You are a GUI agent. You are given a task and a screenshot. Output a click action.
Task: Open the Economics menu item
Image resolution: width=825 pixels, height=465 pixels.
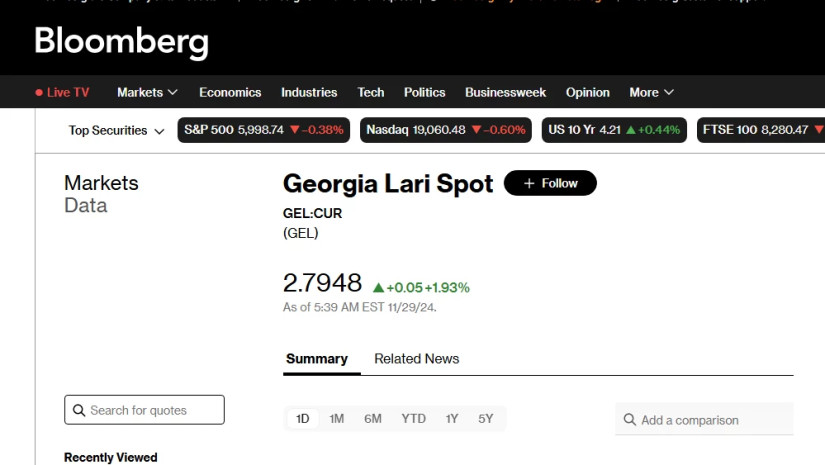tap(230, 92)
